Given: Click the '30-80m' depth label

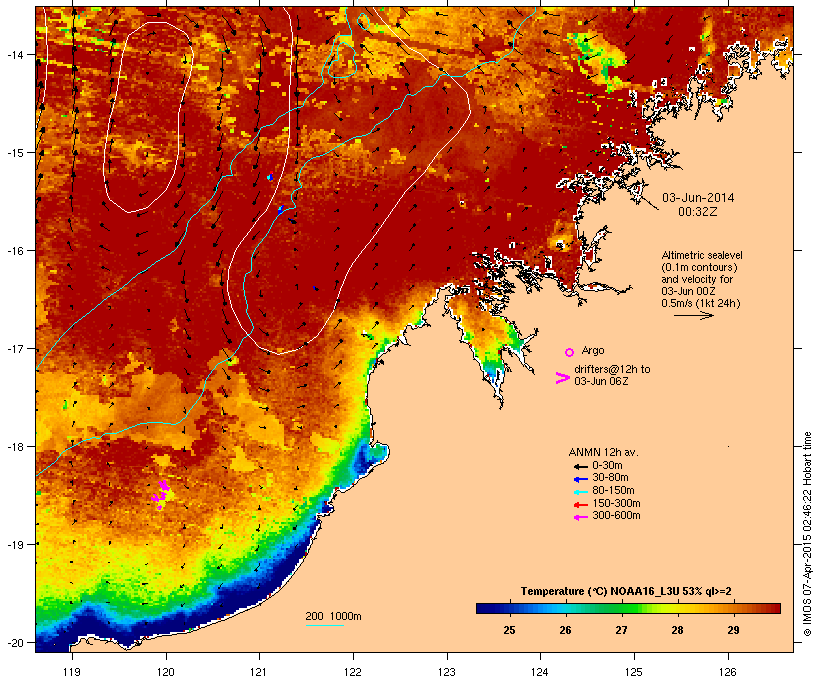Looking at the screenshot, I should [x=610, y=478].
